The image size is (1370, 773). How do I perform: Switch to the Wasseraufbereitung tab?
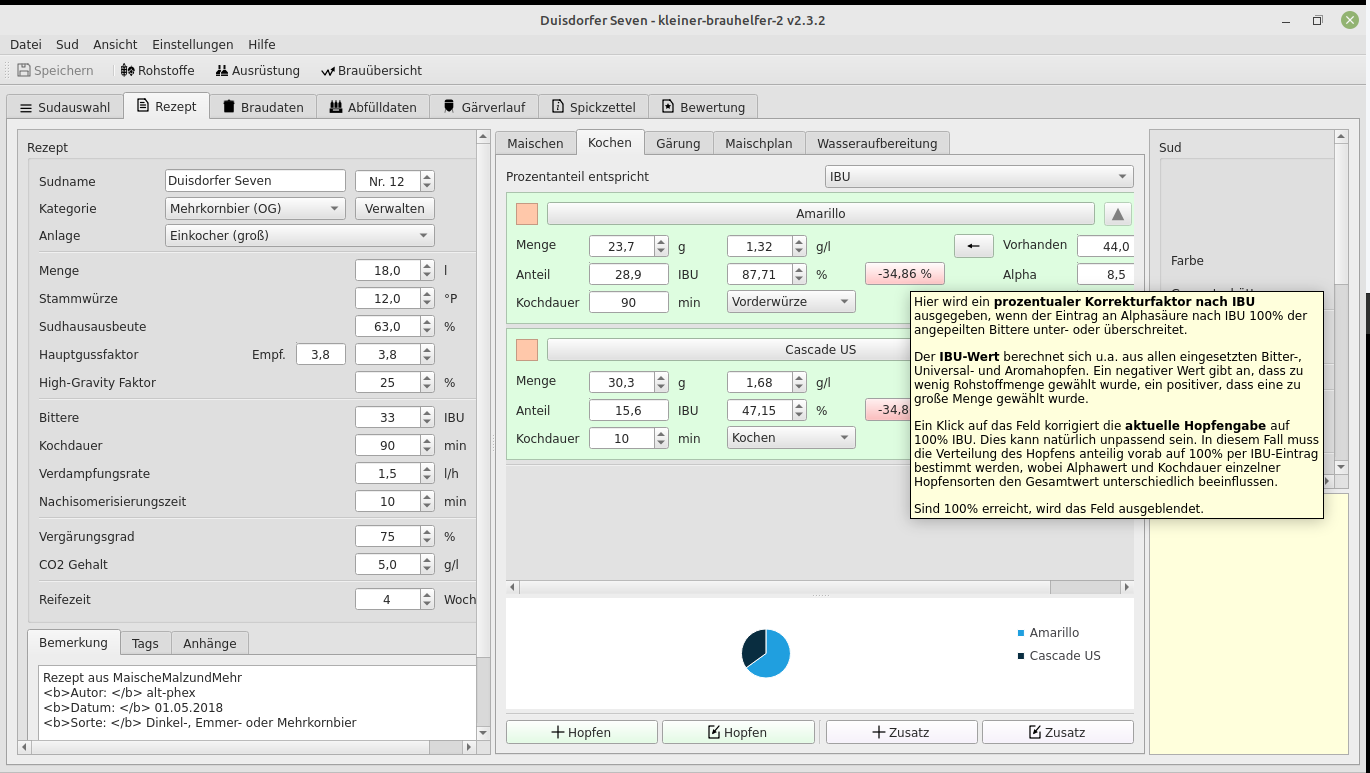876,143
